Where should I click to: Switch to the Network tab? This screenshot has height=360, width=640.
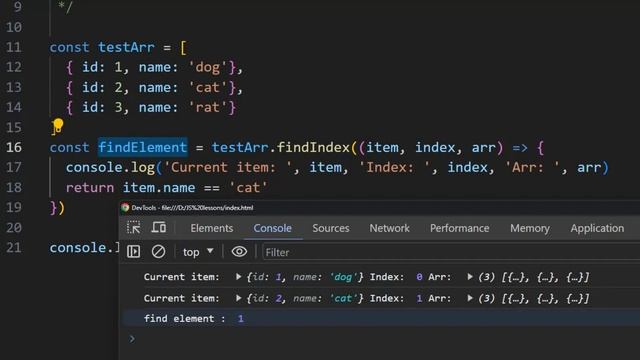389,228
